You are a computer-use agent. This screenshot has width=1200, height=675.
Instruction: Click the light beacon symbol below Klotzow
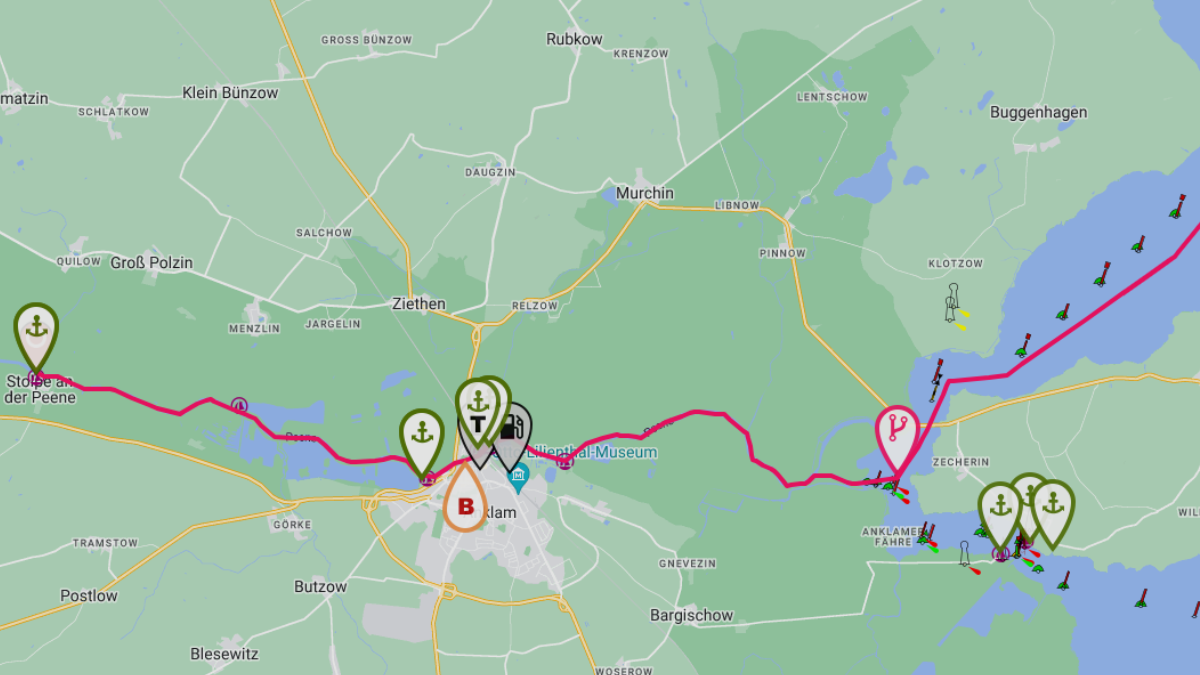tap(951, 302)
